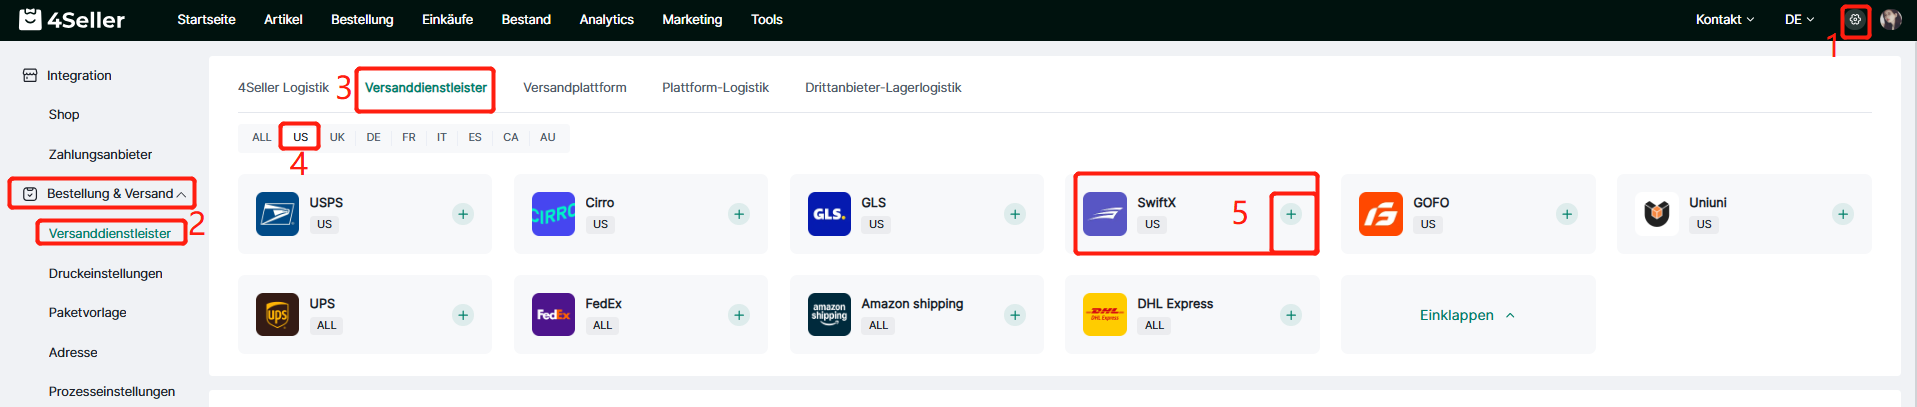This screenshot has height=407, width=1917.
Task: Open the DE language dropdown
Action: [x=1799, y=19]
